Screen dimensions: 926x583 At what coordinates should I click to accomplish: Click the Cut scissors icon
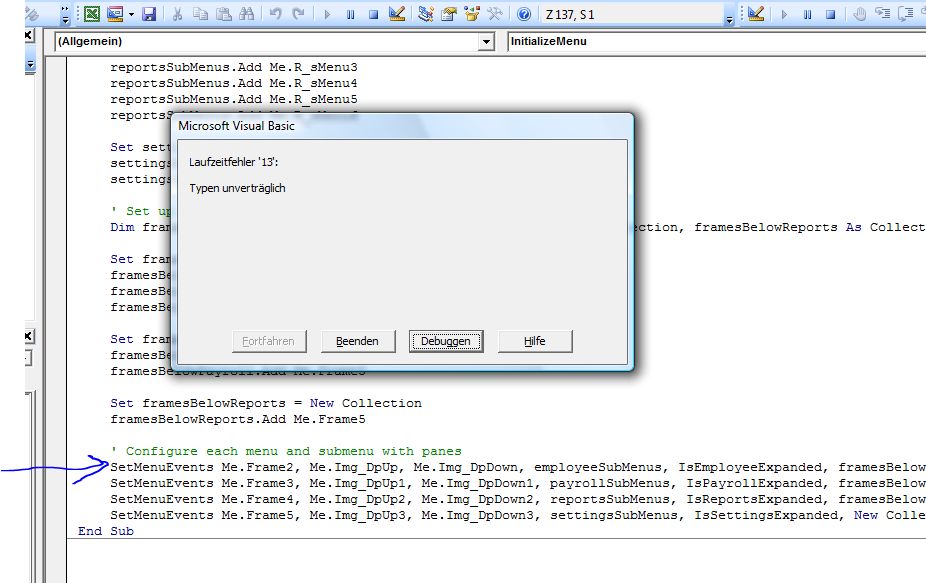(177, 14)
